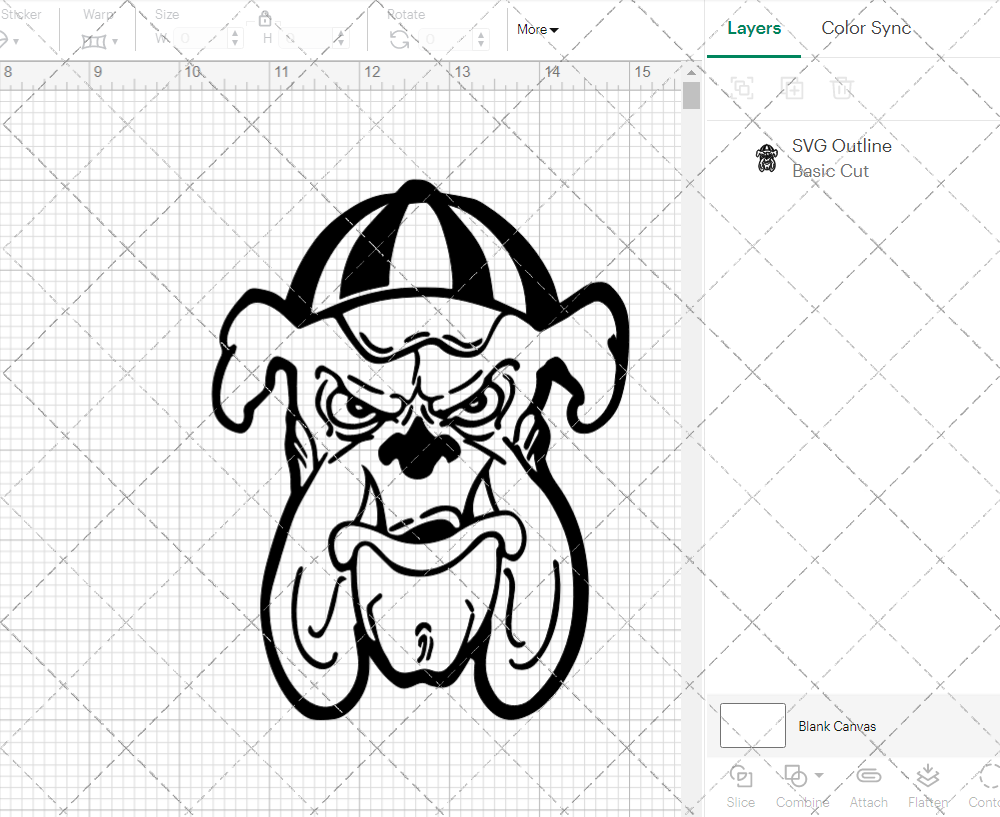
Task: Click the Group layers icon
Action: [x=742, y=88]
